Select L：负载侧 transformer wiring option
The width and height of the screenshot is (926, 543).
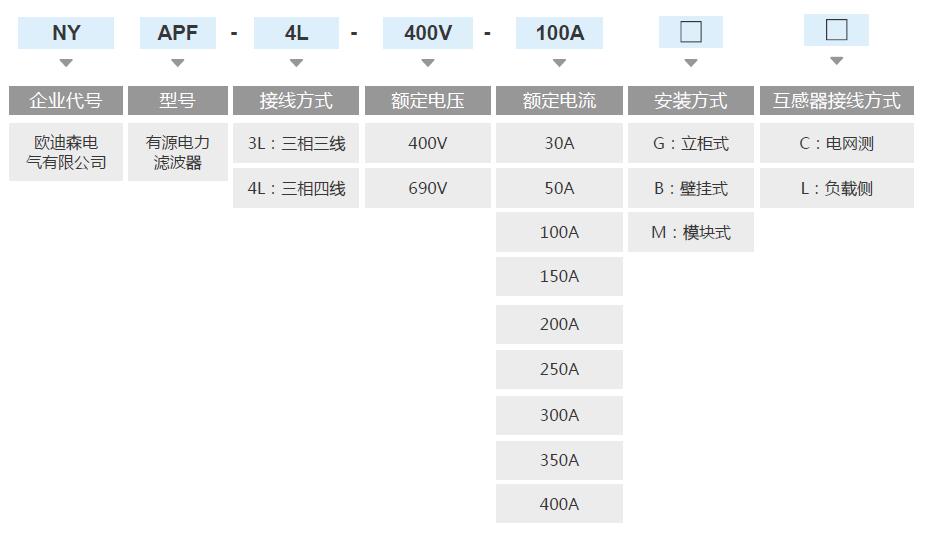tap(837, 188)
